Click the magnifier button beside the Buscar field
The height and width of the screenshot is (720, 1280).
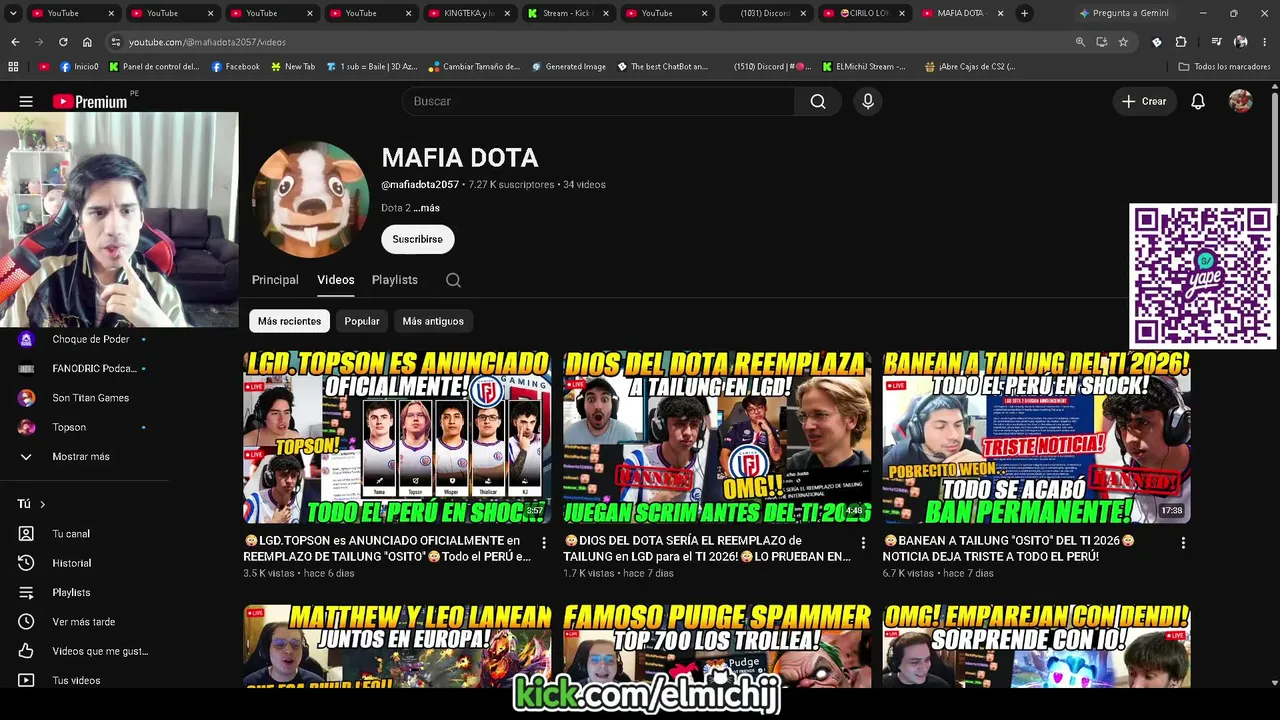818,101
